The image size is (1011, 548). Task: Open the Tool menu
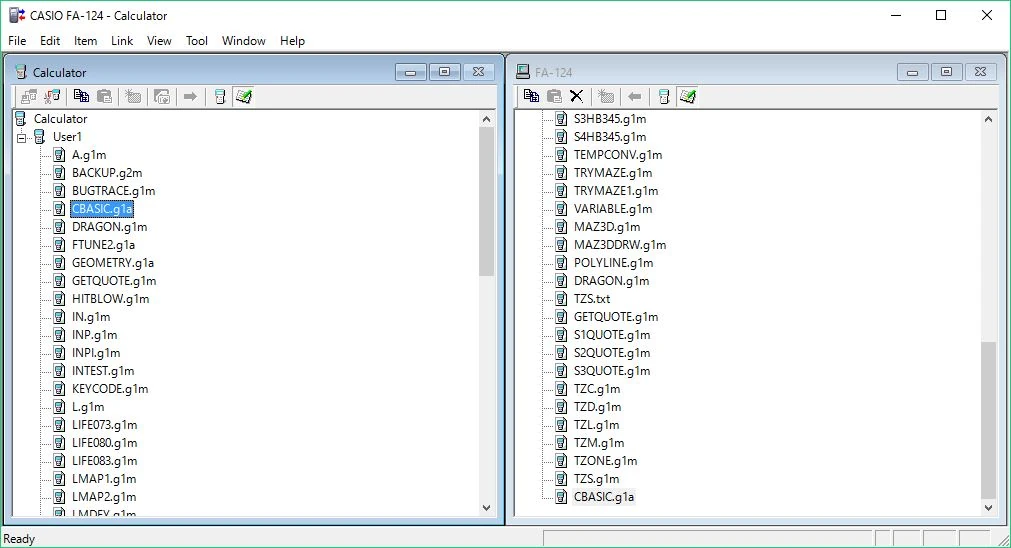pos(197,41)
